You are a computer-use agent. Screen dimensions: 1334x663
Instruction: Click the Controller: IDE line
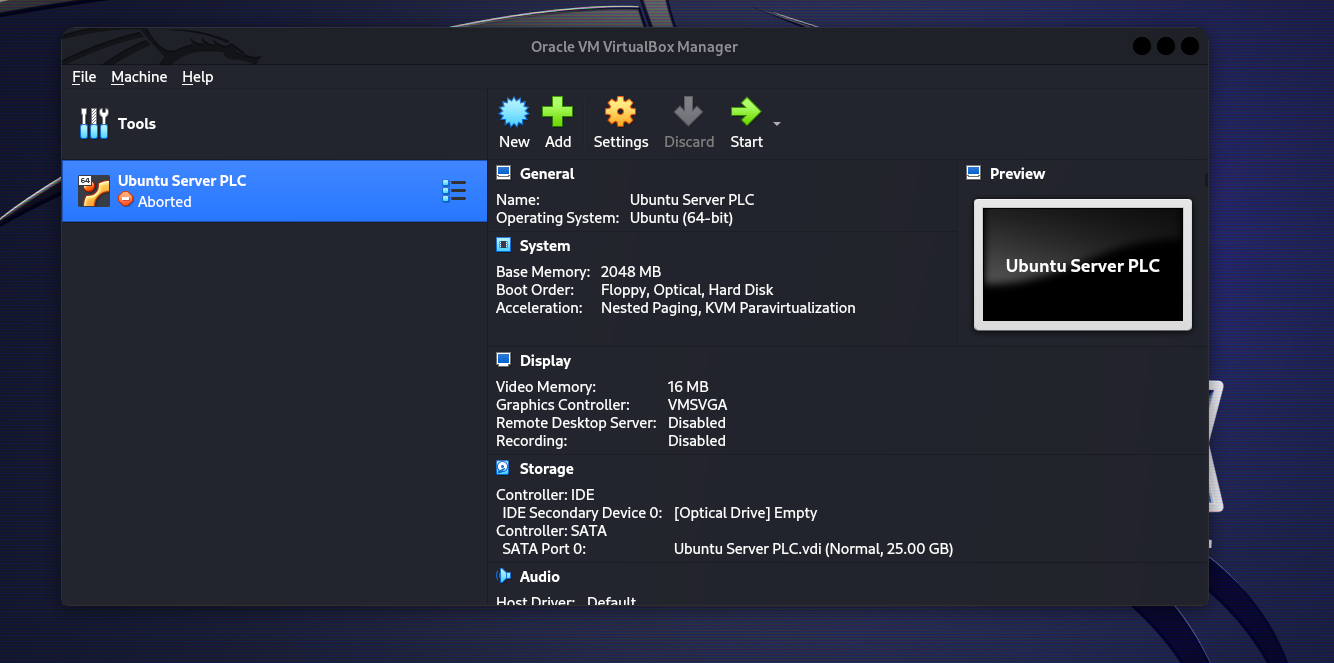[x=545, y=495]
